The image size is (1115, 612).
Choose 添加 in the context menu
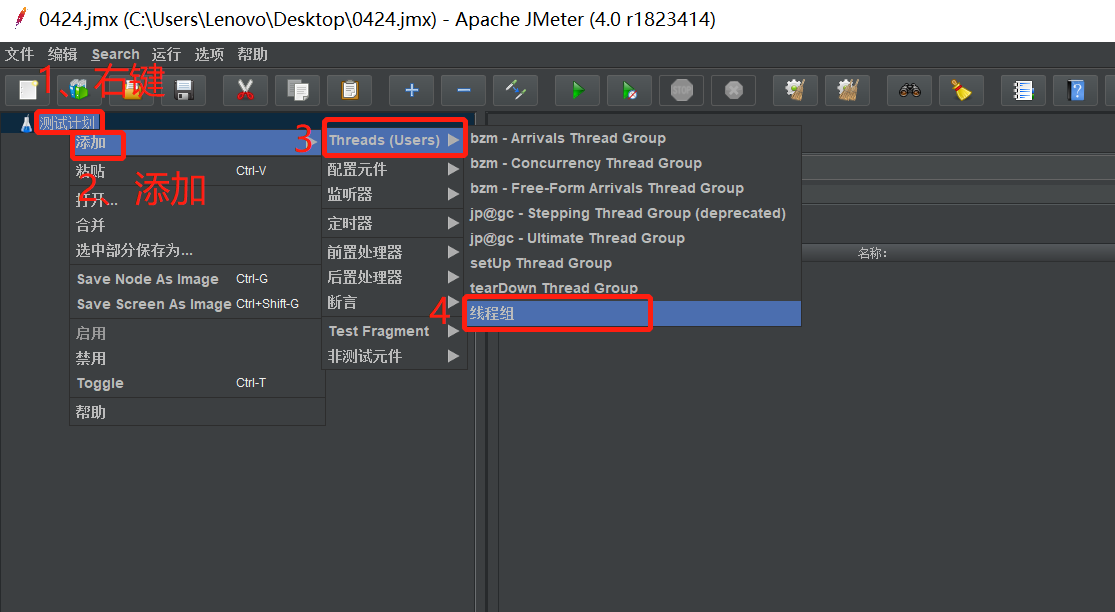point(197,143)
